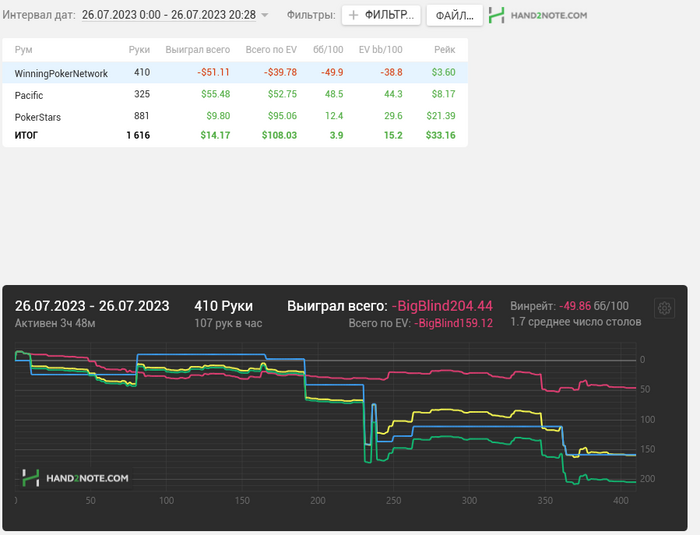Image resolution: width=700 pixels, height=535 pixels.
Task: Sort by the Рейк column header
Action: pos(445,50)
